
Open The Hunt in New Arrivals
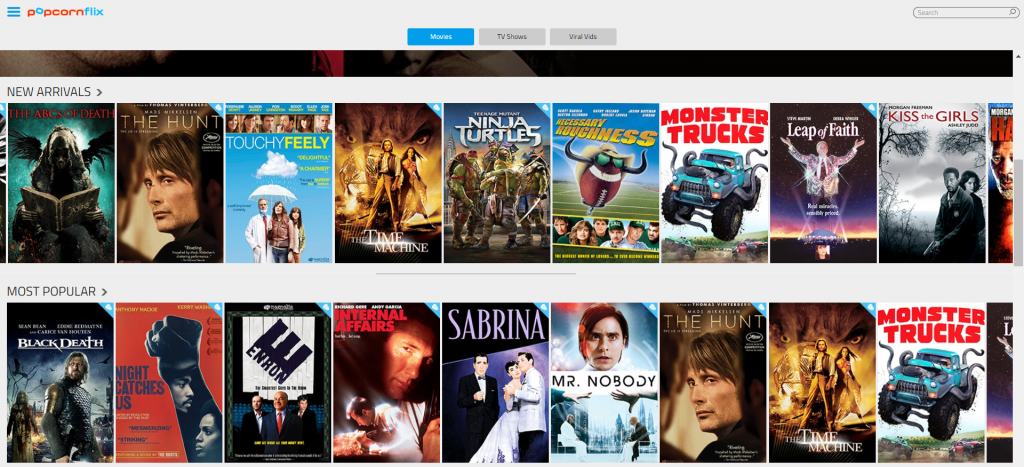170,183
